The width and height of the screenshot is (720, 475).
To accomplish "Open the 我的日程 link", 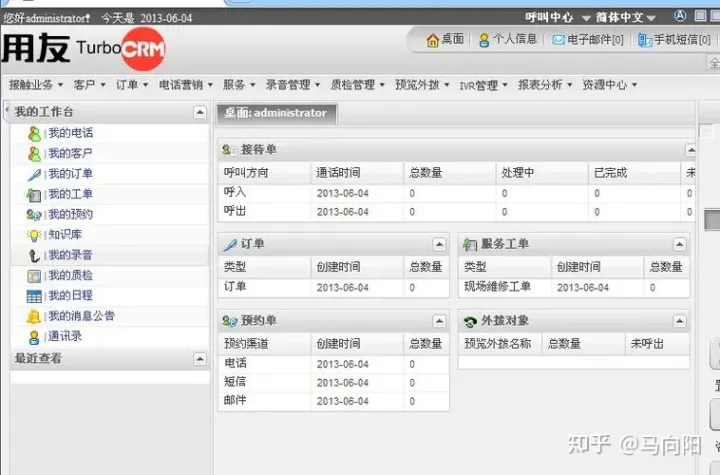I will pos(71,295).
